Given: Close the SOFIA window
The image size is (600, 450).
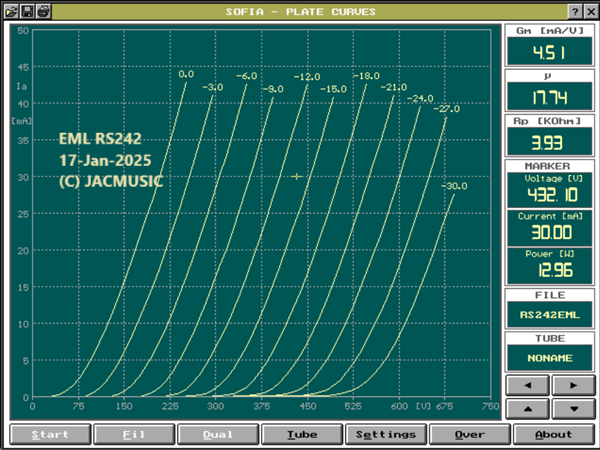Looking at the screenshot, I should pos(591,12).
